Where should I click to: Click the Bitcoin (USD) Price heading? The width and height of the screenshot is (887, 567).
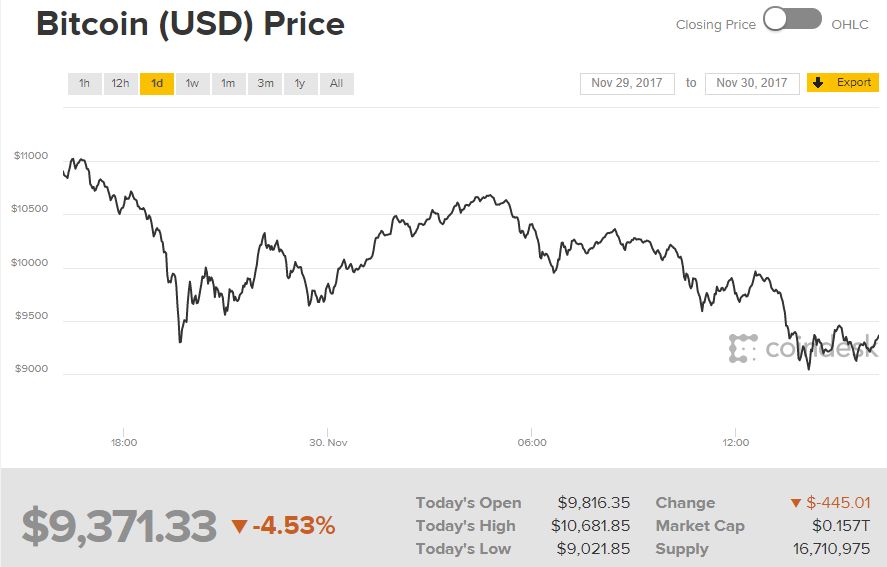coord(190,24)
